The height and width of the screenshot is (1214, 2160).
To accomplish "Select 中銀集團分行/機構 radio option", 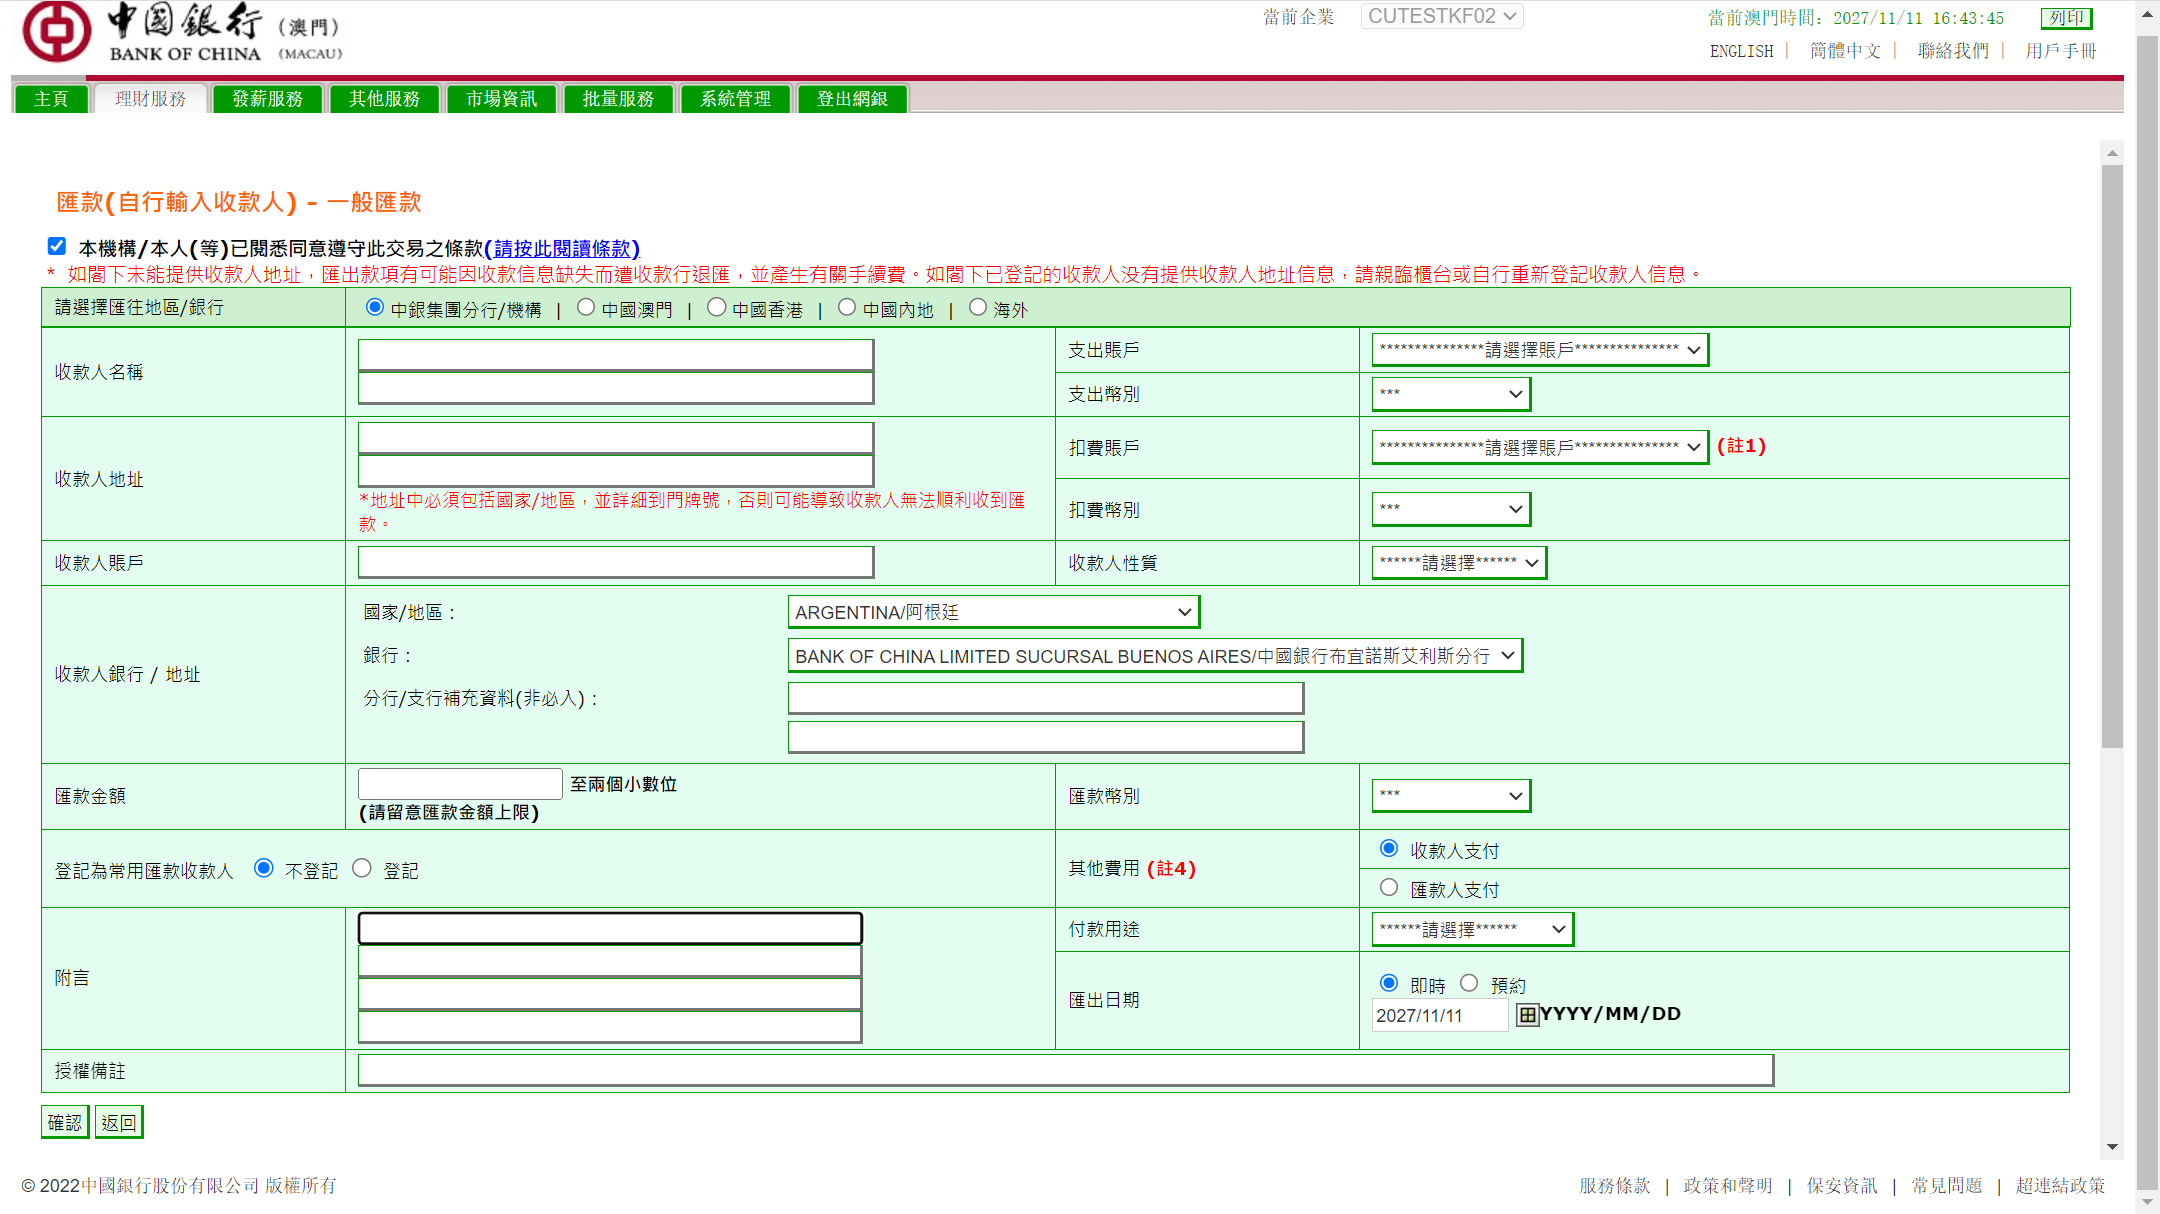I will pos(375,307).
